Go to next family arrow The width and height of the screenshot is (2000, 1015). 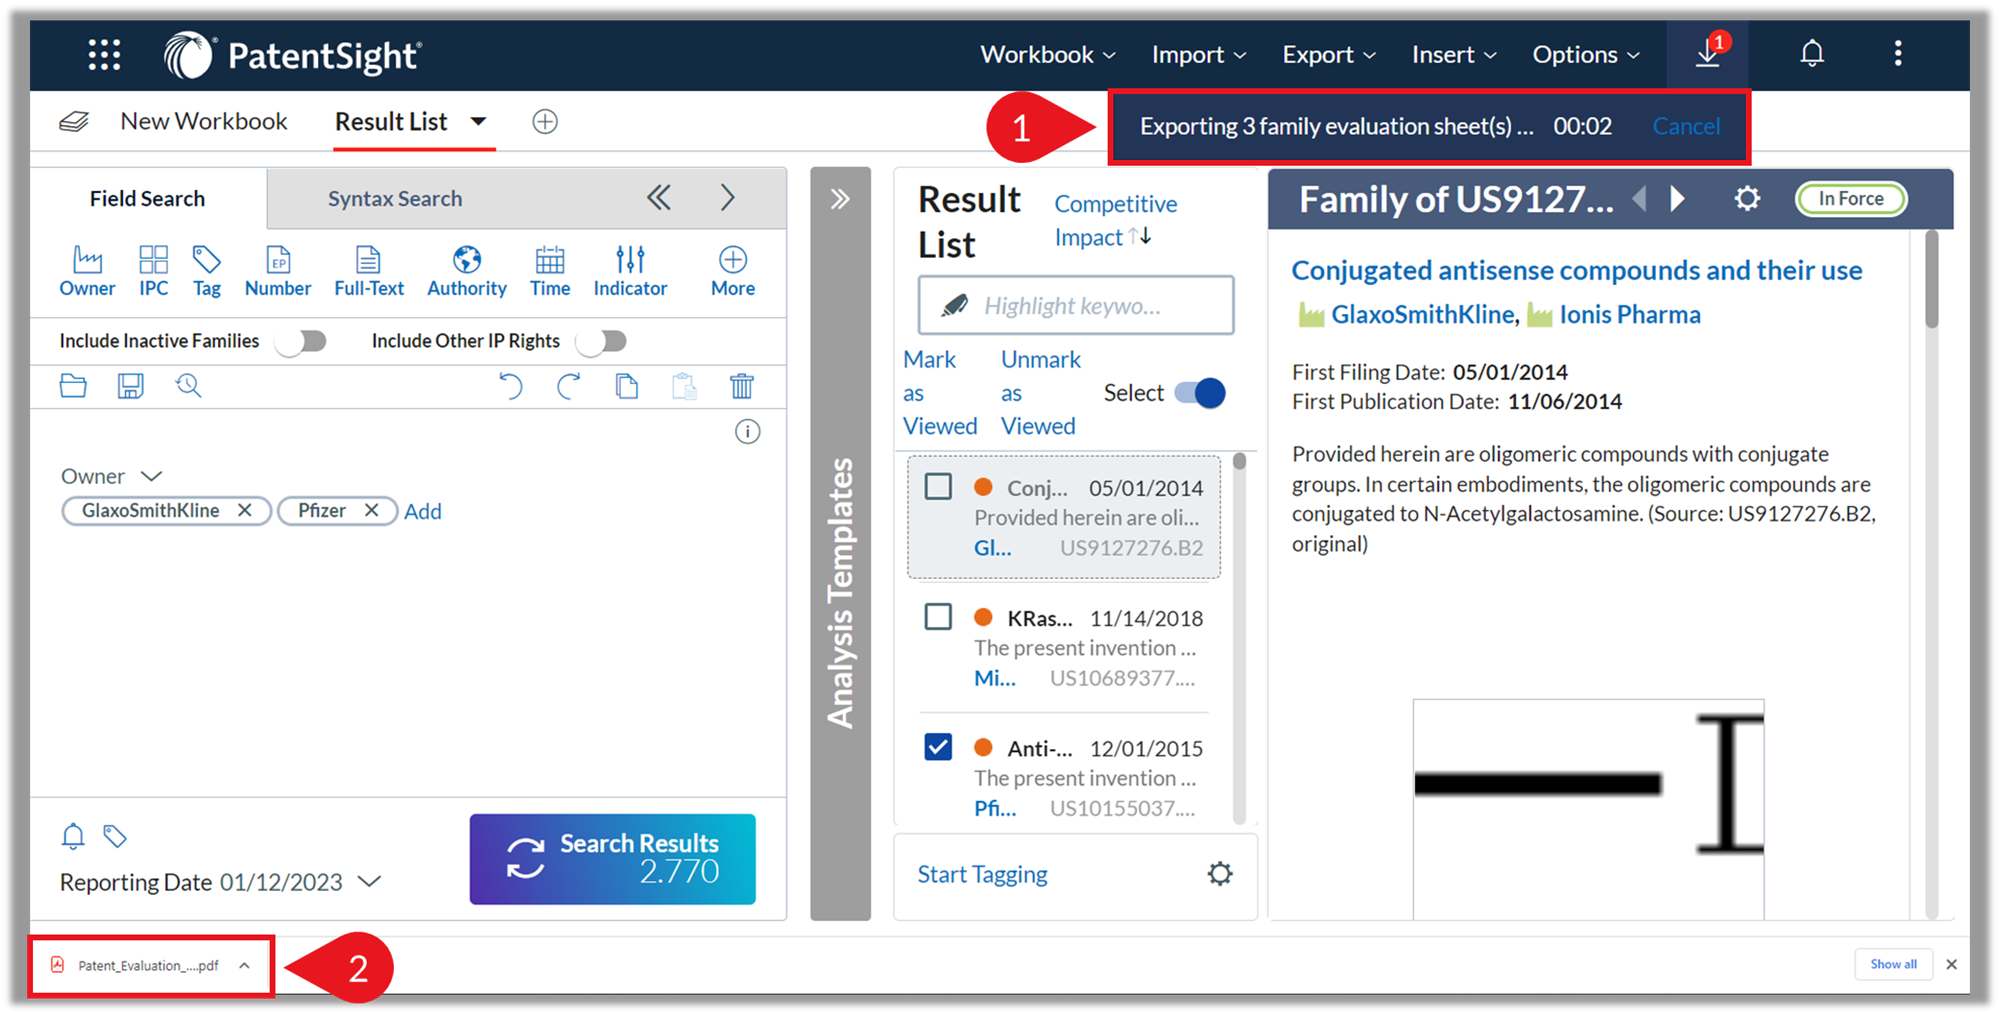click(x=1678, y=199)
